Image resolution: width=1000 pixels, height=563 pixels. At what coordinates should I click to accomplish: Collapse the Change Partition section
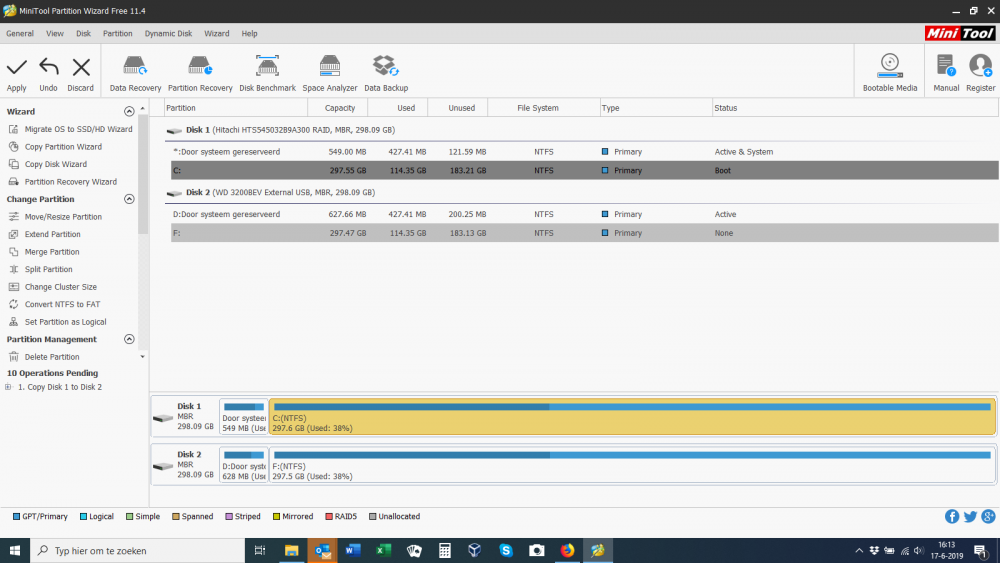129,199
